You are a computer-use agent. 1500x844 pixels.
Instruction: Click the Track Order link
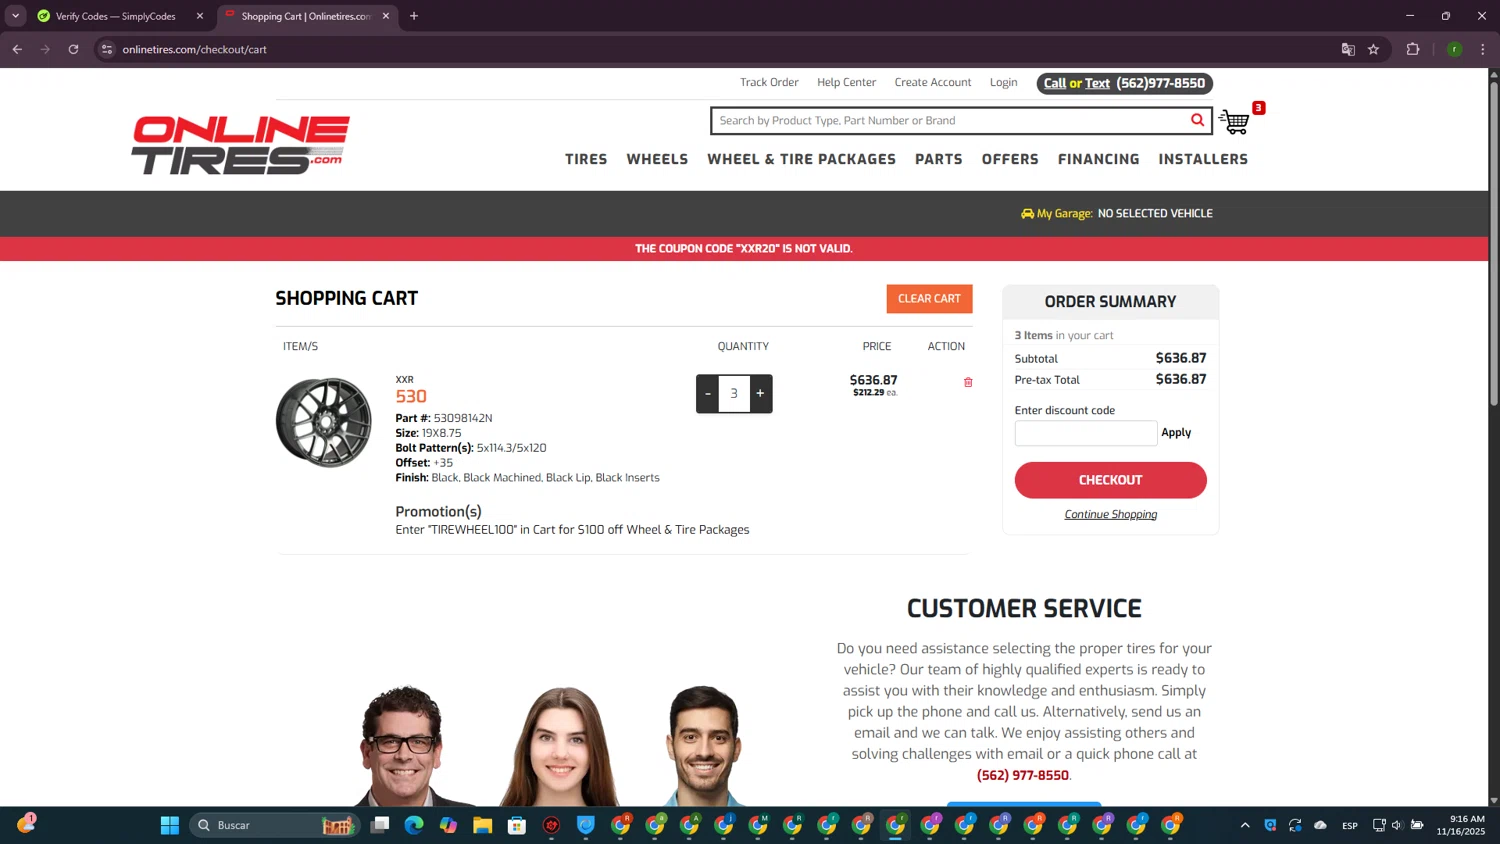(x=769, y=83)
